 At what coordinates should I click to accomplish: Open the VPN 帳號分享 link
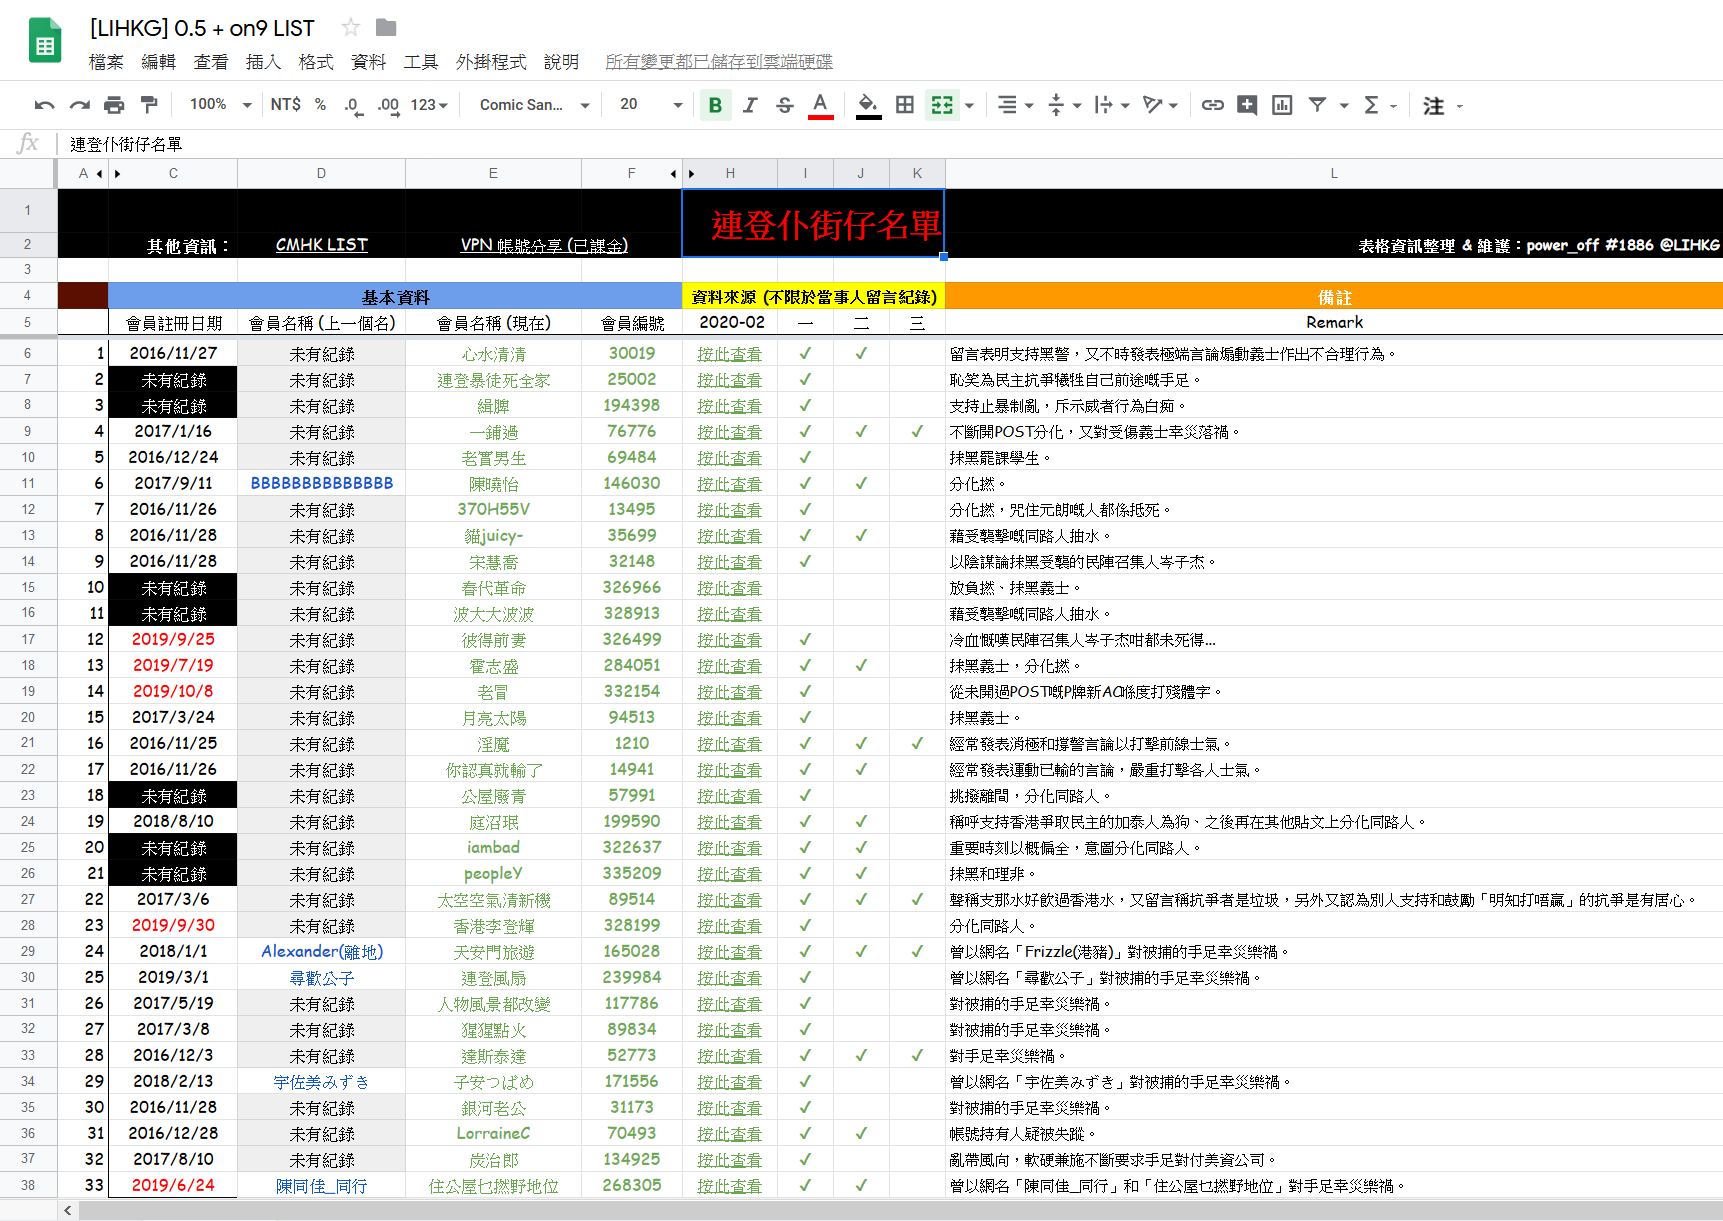coord(544,245)
